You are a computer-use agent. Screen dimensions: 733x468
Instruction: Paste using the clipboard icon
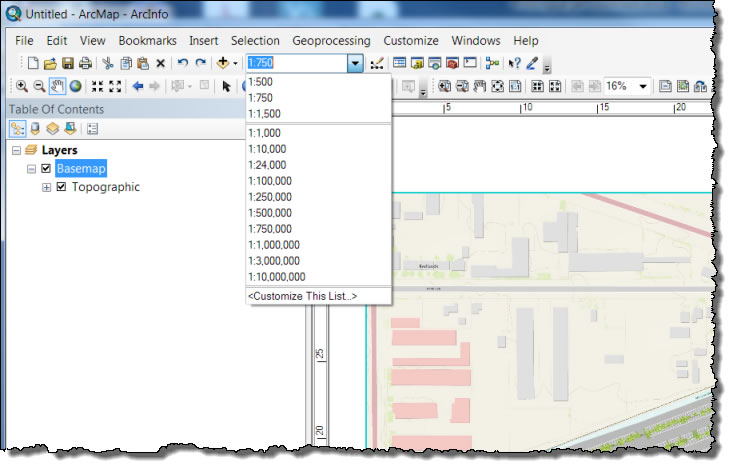[x=143, y=63]
